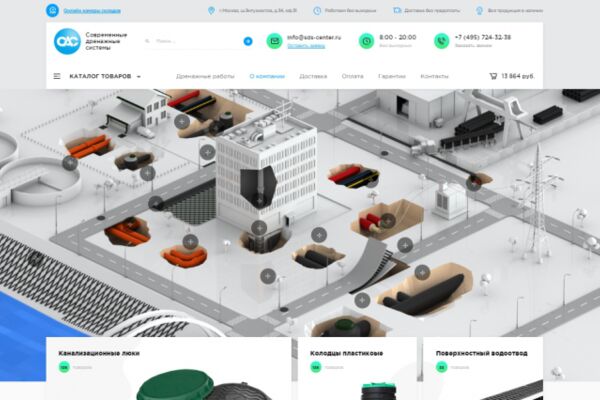This screenshot has height=400, width=600.
Task: Click the online cameras link at top left
Action: tap(92, 11)
